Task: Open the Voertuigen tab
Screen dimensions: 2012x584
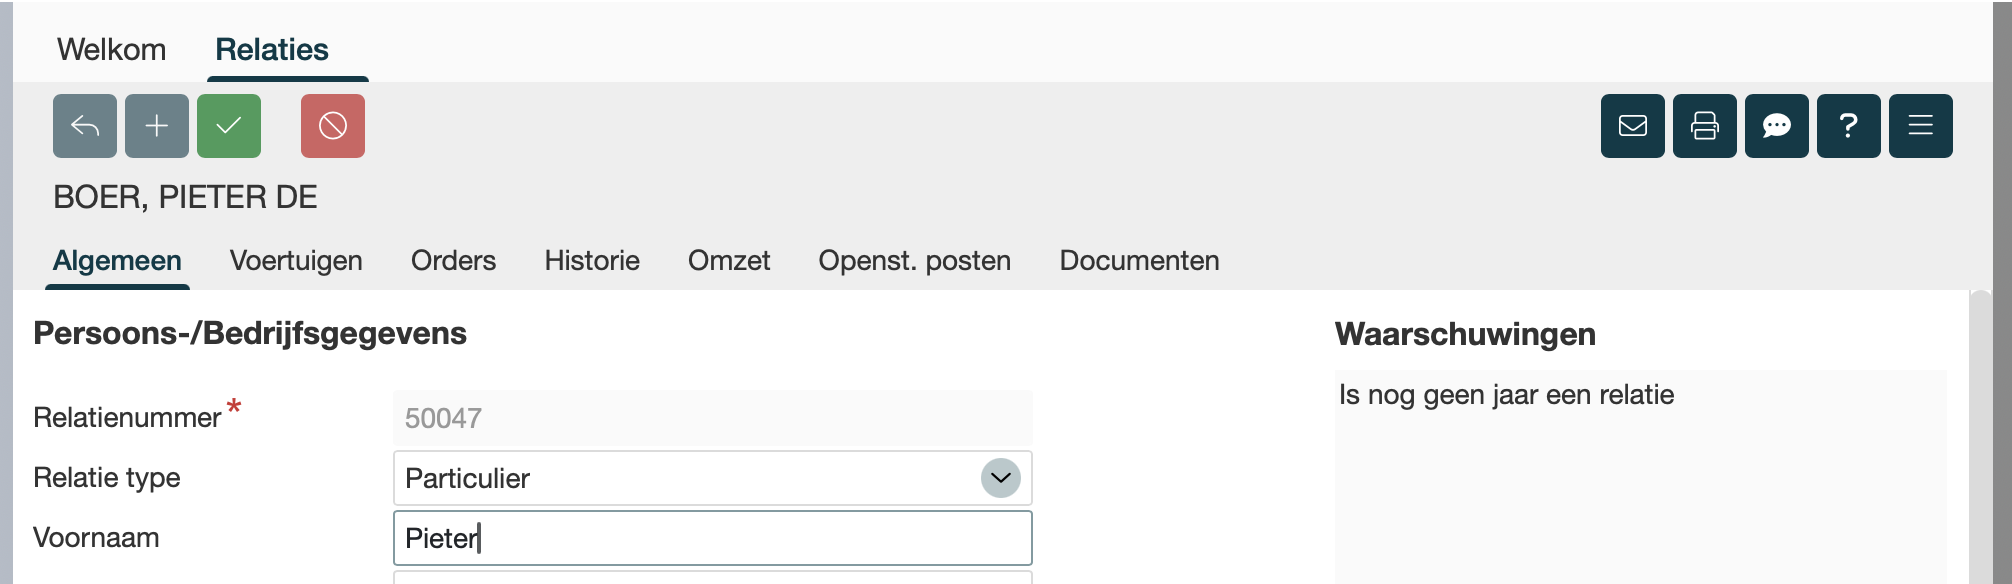Action: click(x=296, y=261)
